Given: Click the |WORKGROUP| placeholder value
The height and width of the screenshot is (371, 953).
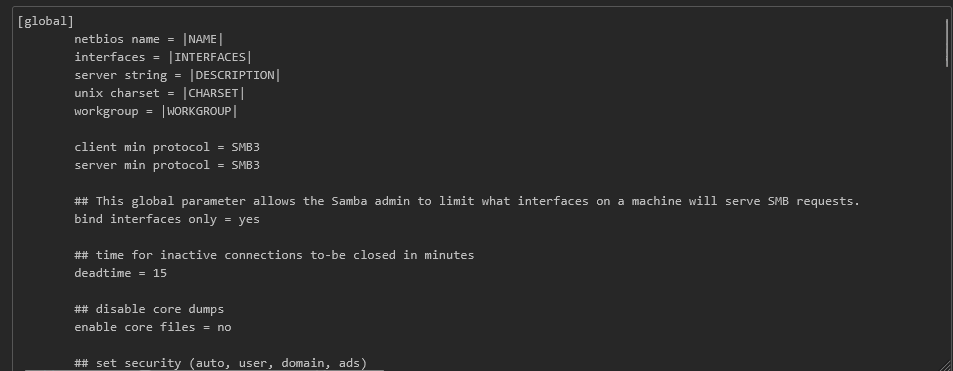Looking at the screenshot, I should [199, 111].
